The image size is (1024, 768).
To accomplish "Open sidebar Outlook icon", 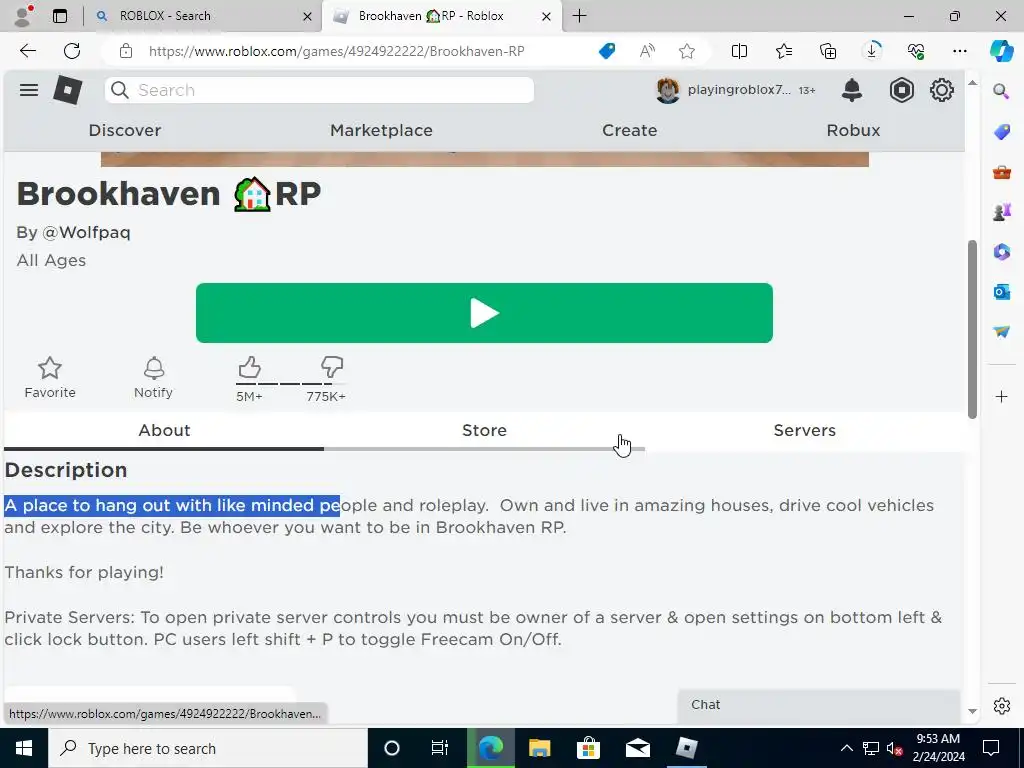I will pos(1001,292).
